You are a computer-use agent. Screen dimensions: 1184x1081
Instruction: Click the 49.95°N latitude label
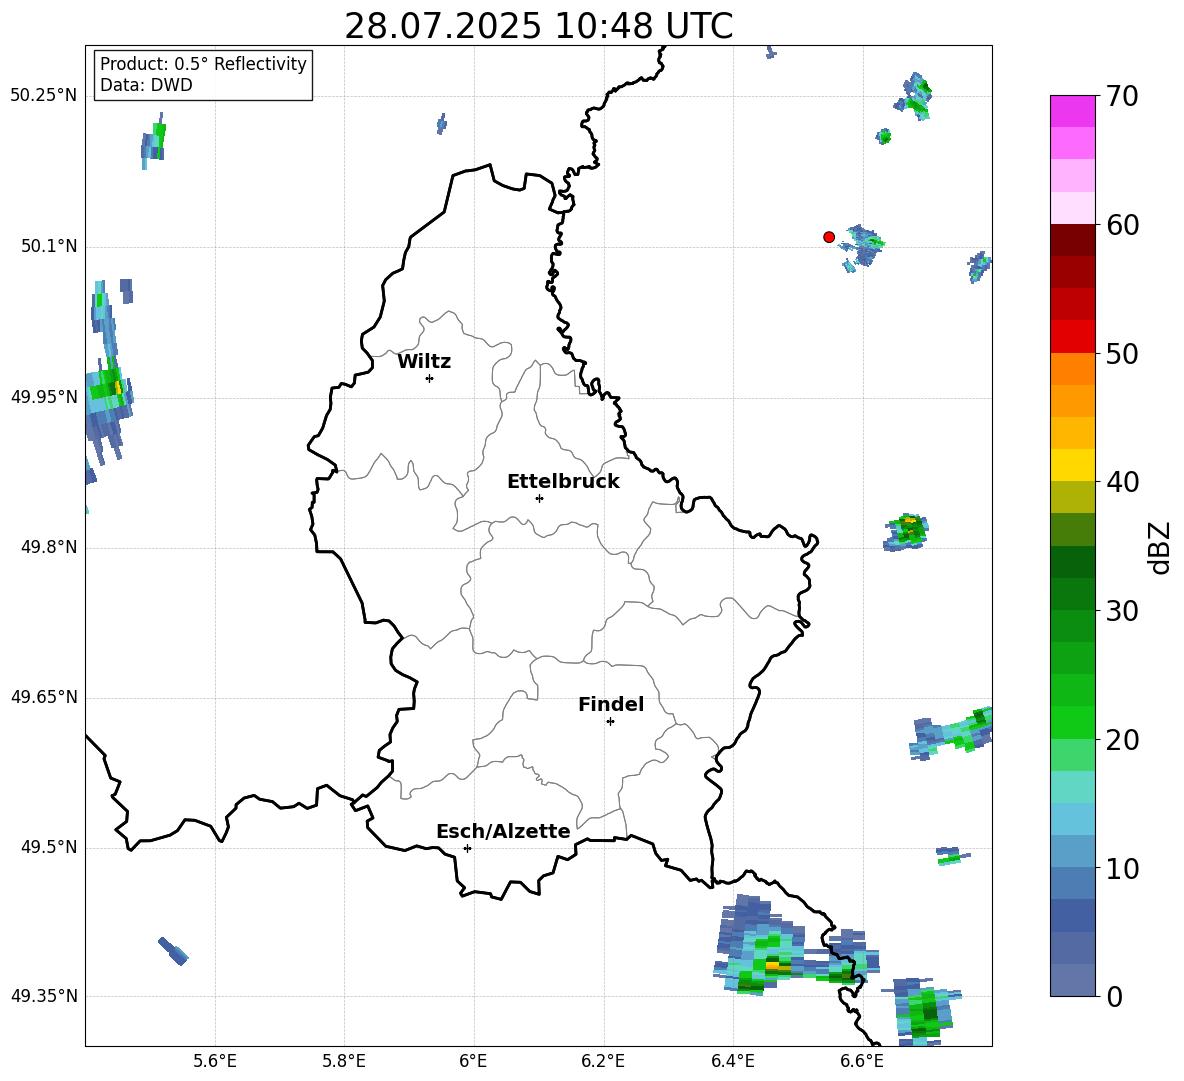point(44,397)
